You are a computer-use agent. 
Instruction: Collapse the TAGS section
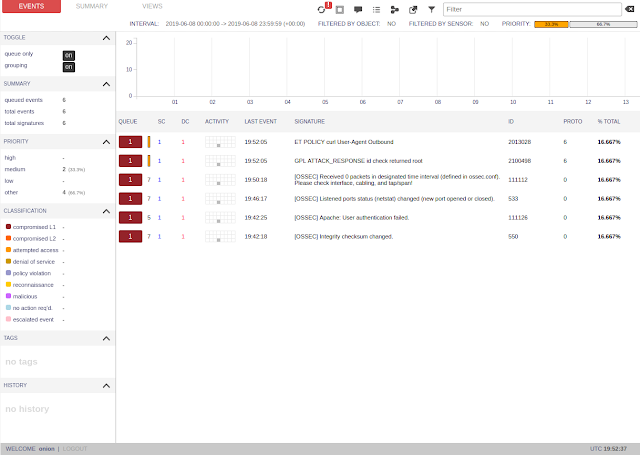106,338
